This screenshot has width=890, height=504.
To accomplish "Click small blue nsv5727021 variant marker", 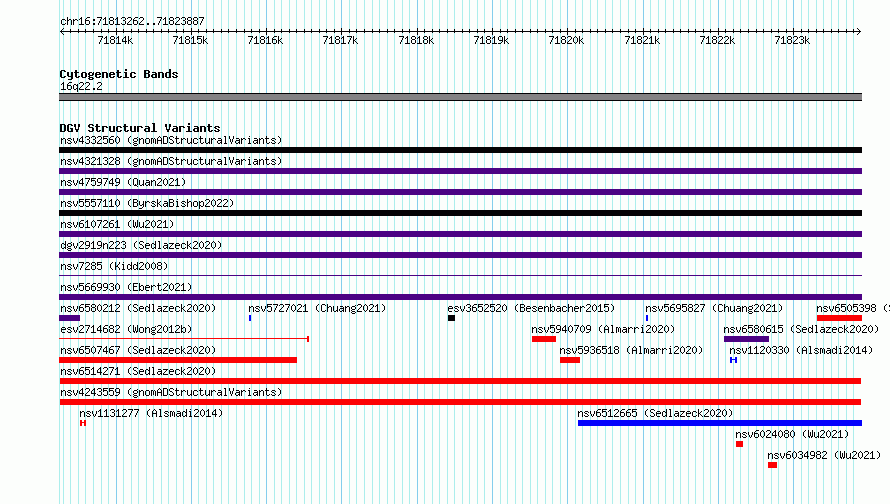I will coord(250,318).
